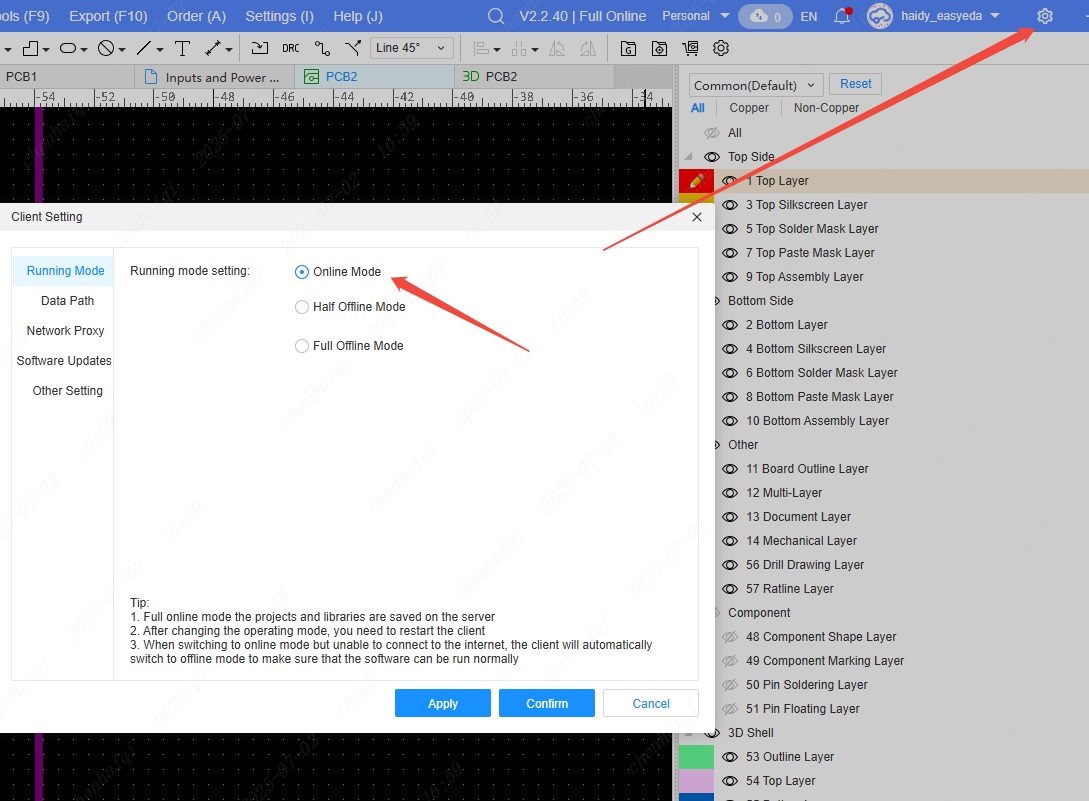Screen dimensions: 1089x801
Task: Select Half Offline Mode radio button
Action: click(302, 307)
